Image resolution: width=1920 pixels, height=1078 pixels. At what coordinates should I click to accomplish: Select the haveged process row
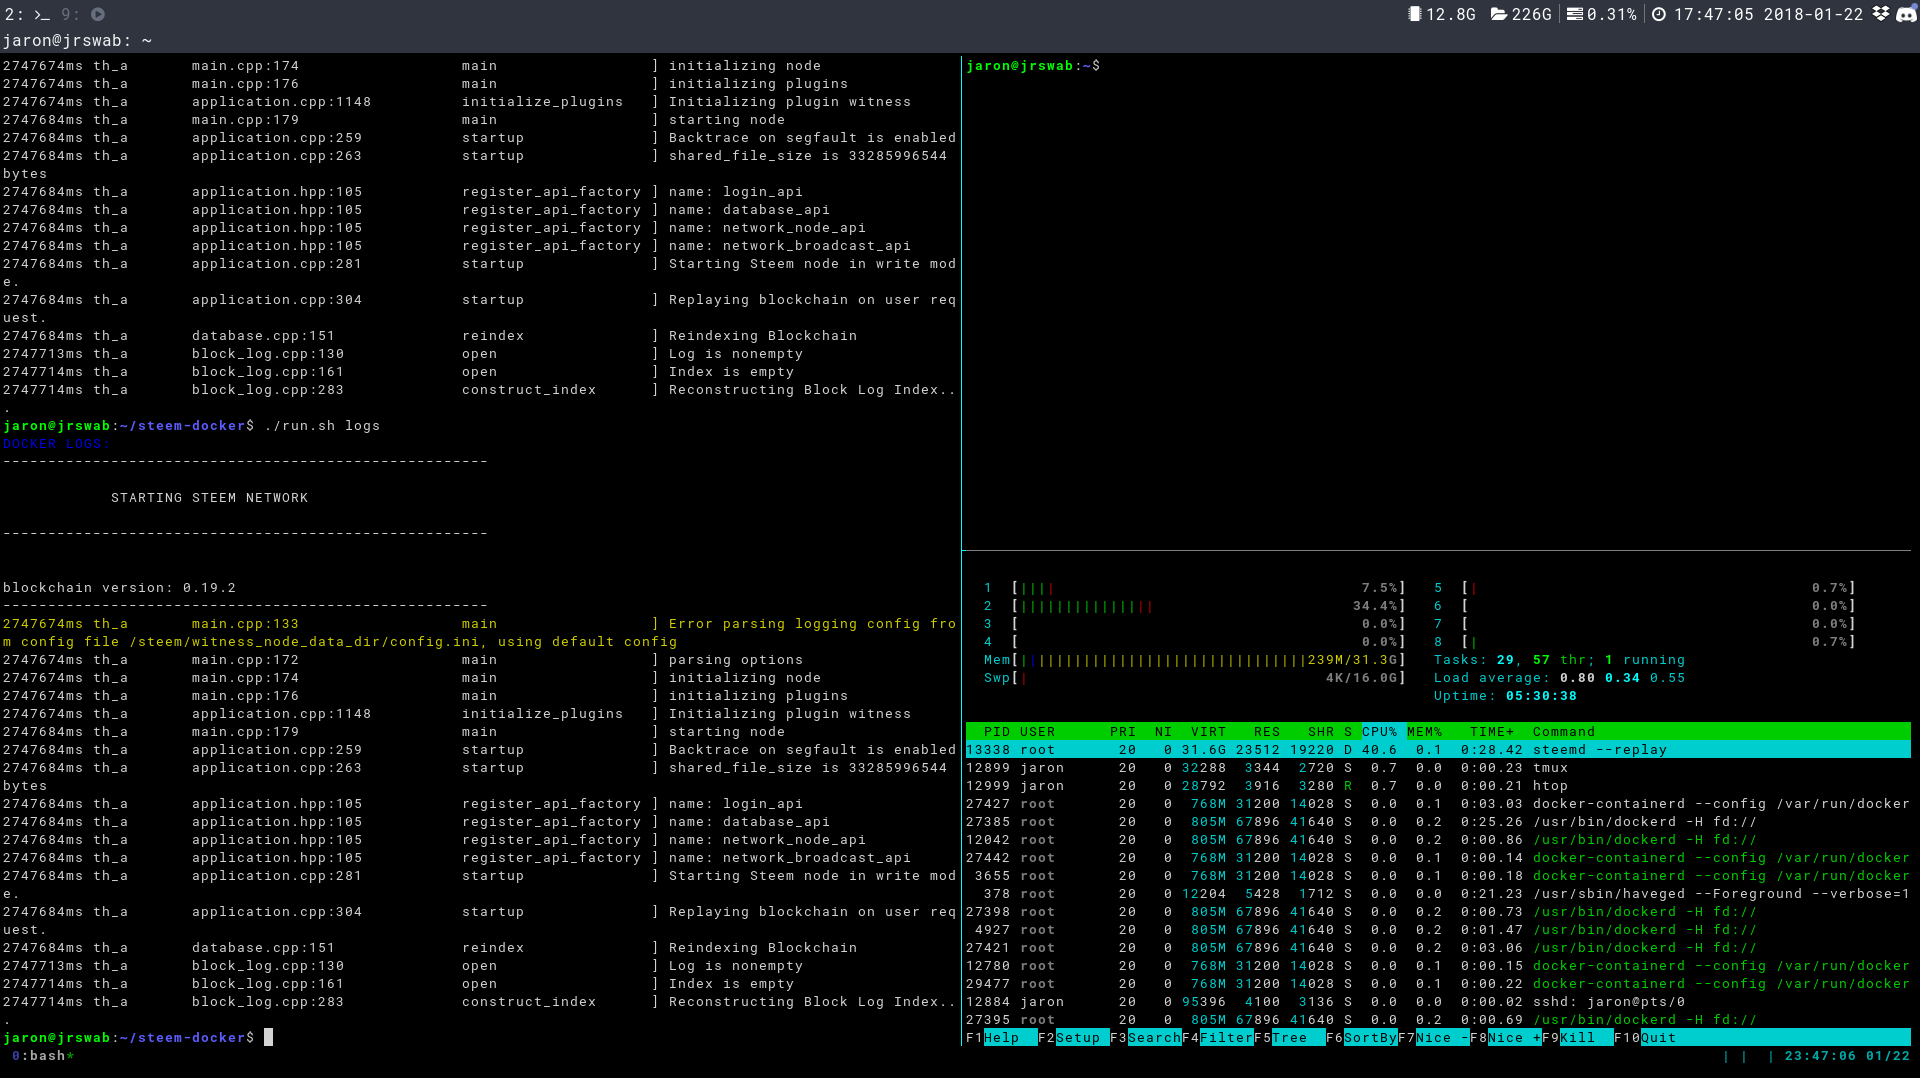pos(1438,894)
